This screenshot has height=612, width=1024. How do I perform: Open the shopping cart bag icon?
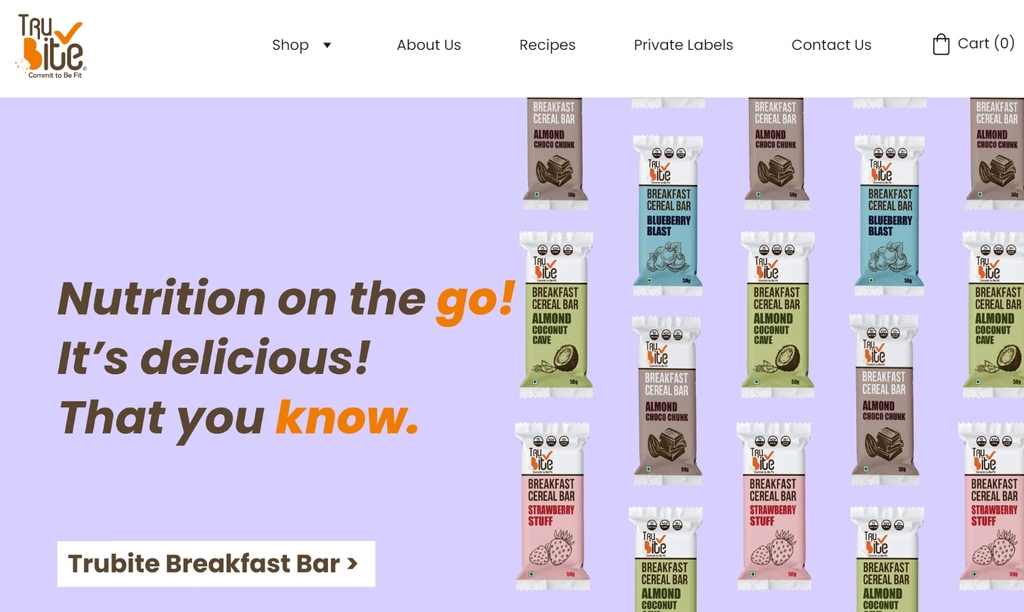940,44
